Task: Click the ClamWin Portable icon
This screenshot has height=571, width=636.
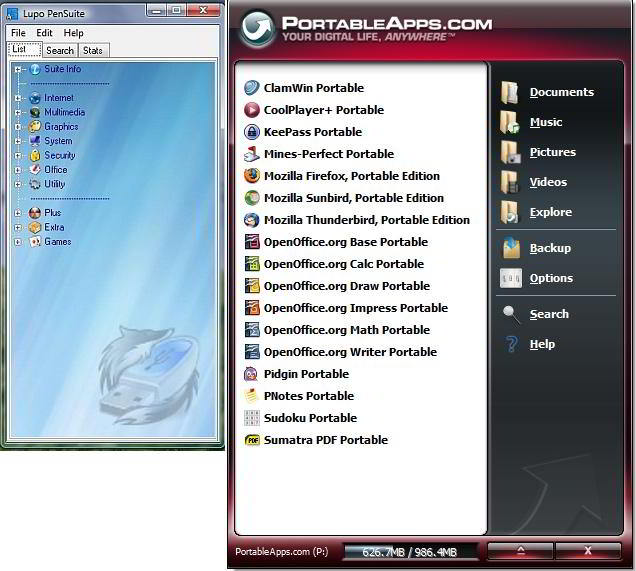Action: pos(251,88)
